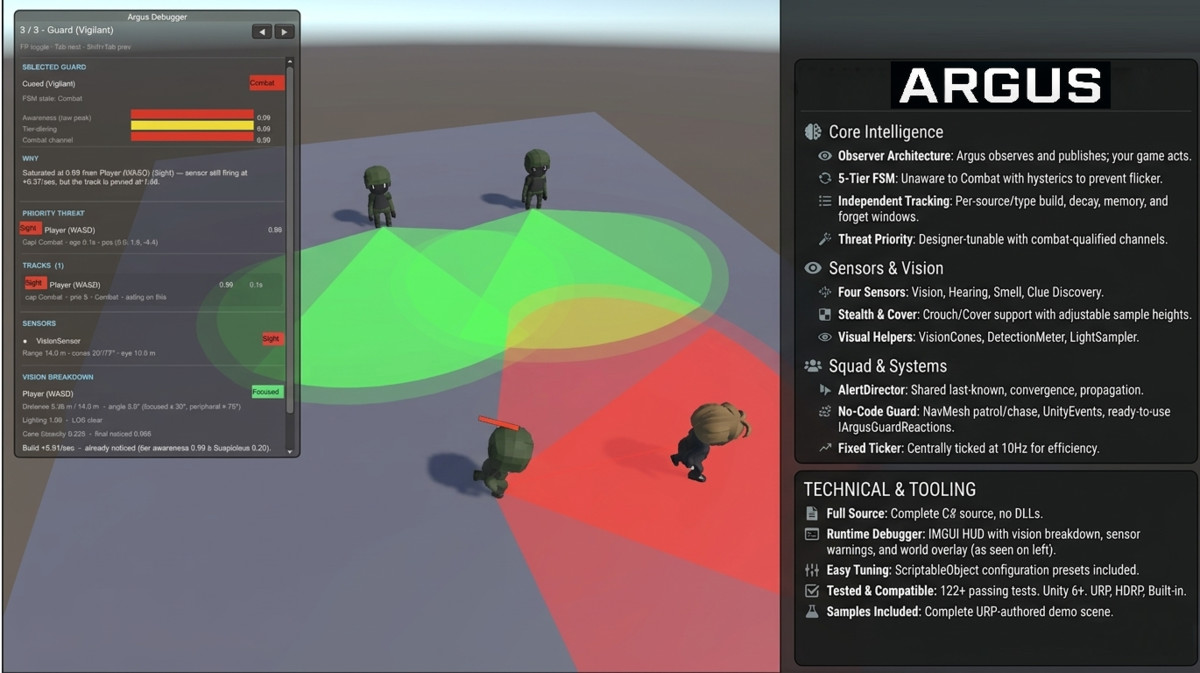The width and height of the screenshot is (1200, 673).
Task: Click the '3 / 3 - Guard (Vigilant)' header
Action: [x=68, y=31]
